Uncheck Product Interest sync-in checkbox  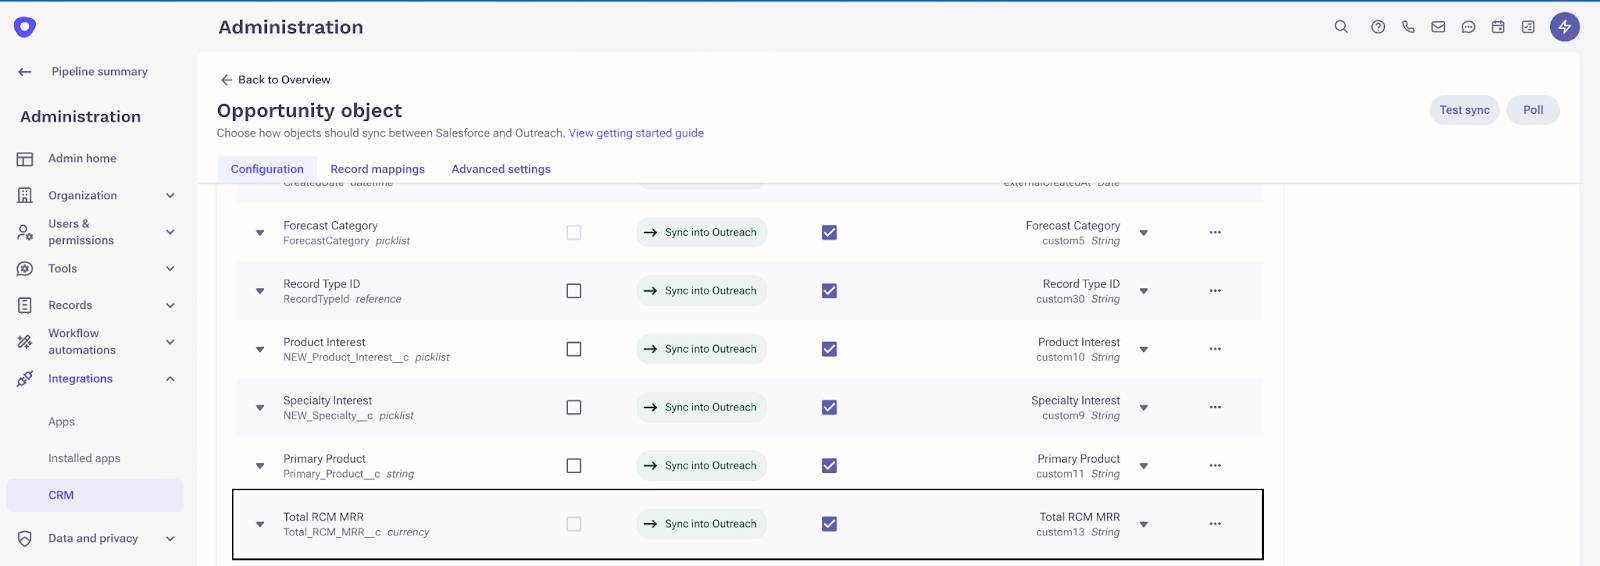click(829, 349)
